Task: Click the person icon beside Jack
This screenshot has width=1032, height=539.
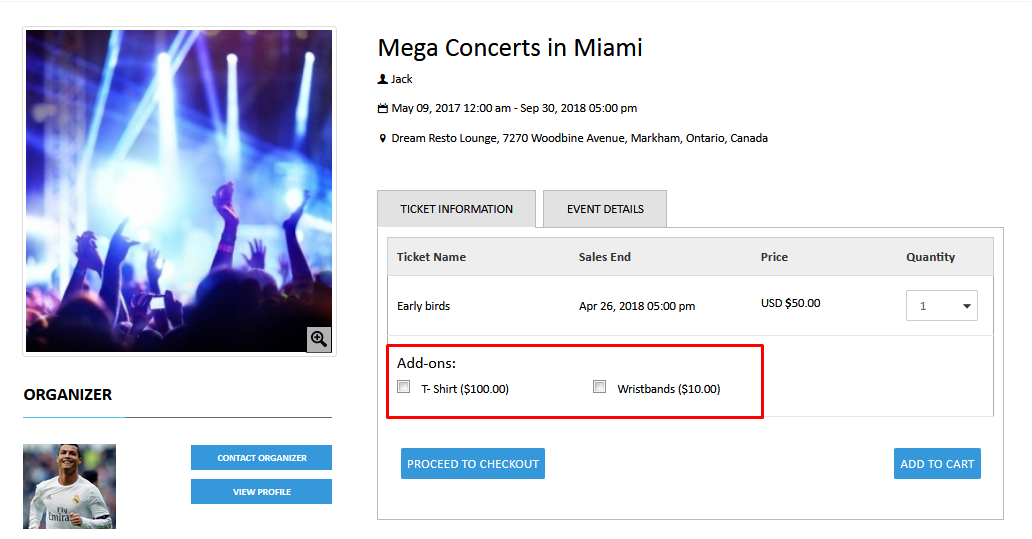Action: pos(382,79)
